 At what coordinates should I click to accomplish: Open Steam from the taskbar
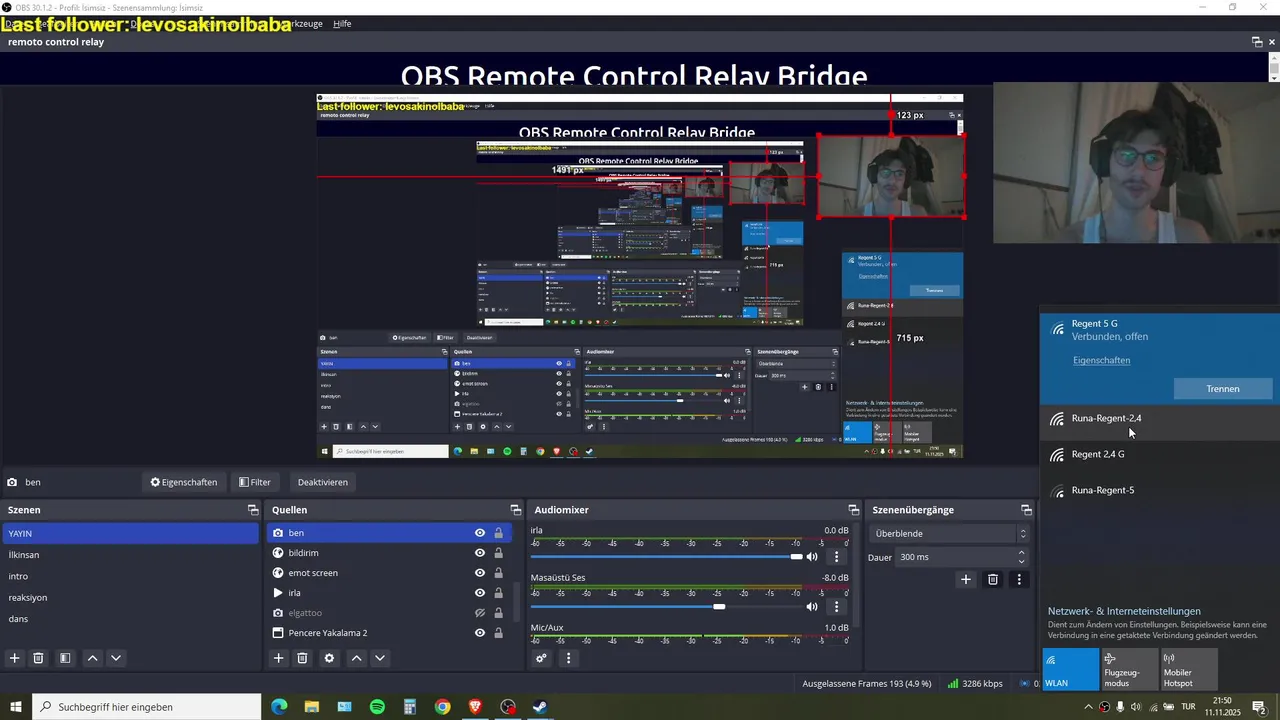point(540,707)
